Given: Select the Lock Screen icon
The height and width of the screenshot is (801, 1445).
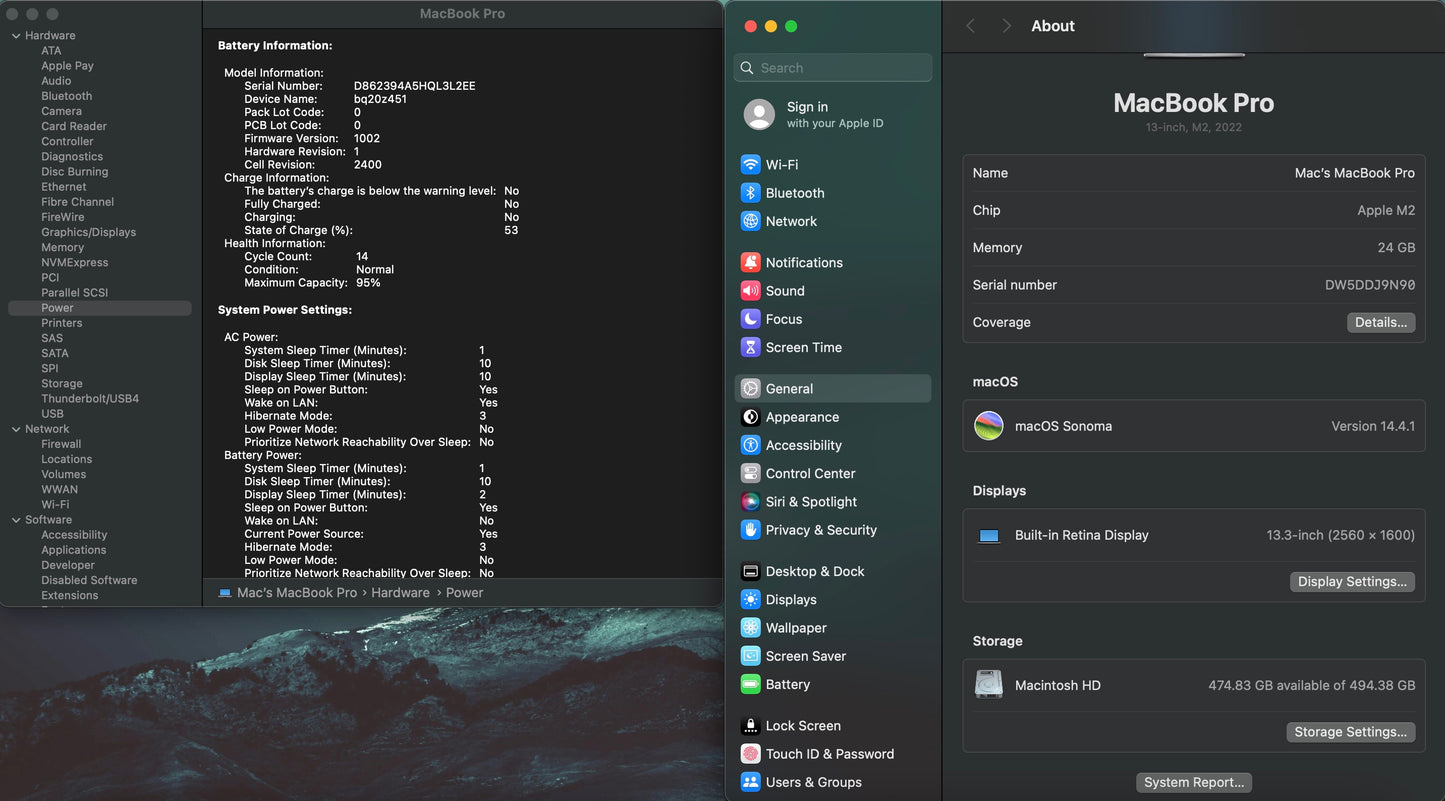Looking at the screenshot, I should (750, 726).
